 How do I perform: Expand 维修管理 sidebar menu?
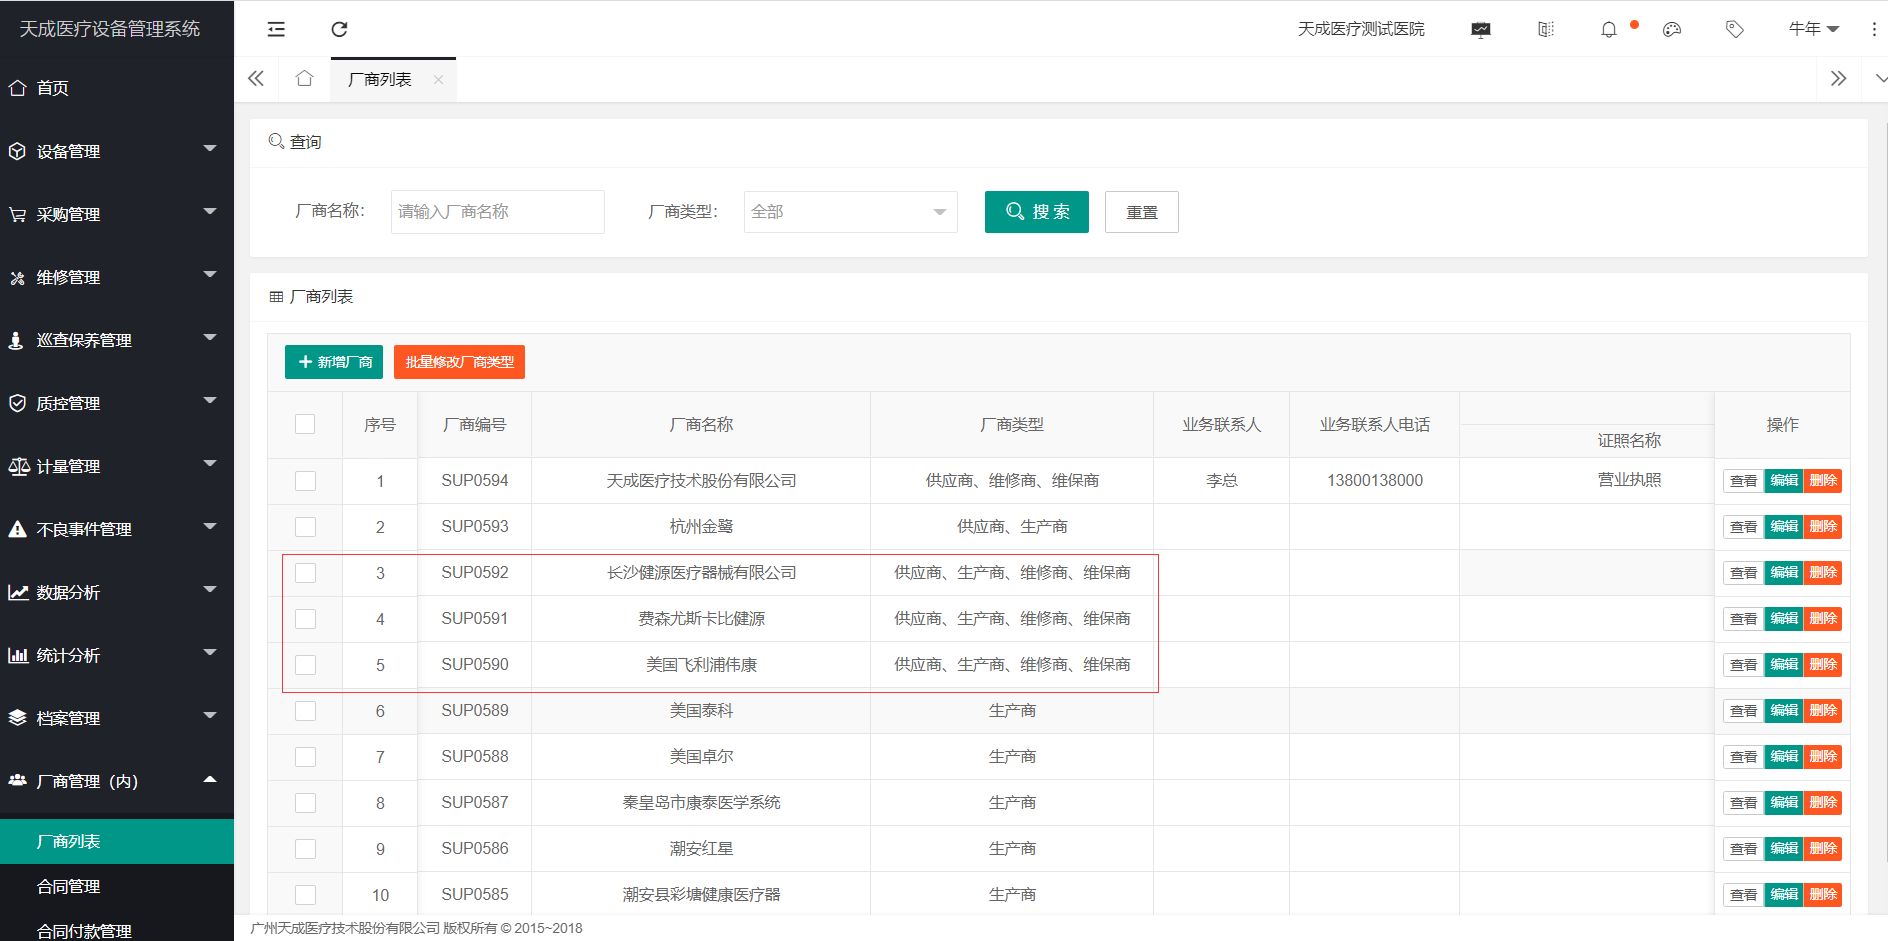tap(117, 277)
